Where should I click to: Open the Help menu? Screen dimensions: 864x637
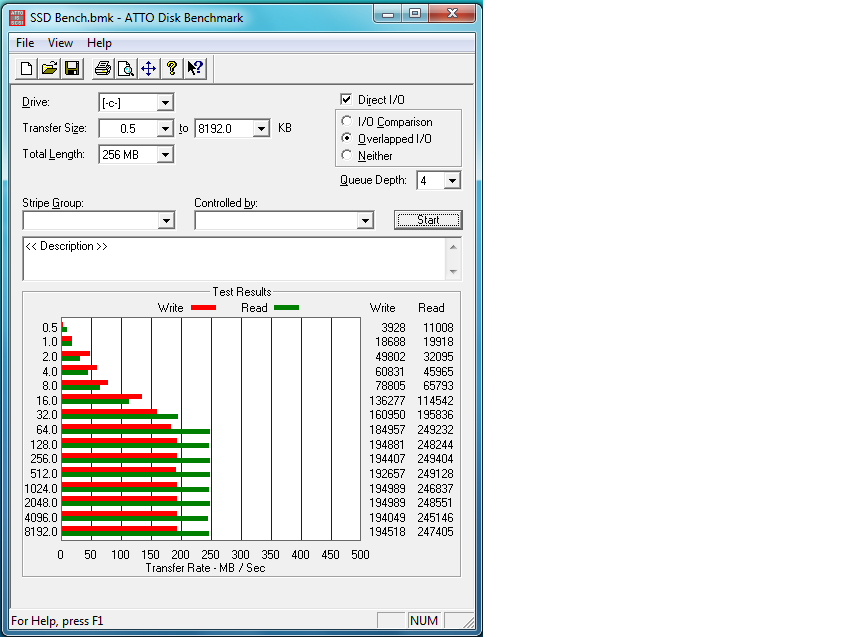coord(99,43)
